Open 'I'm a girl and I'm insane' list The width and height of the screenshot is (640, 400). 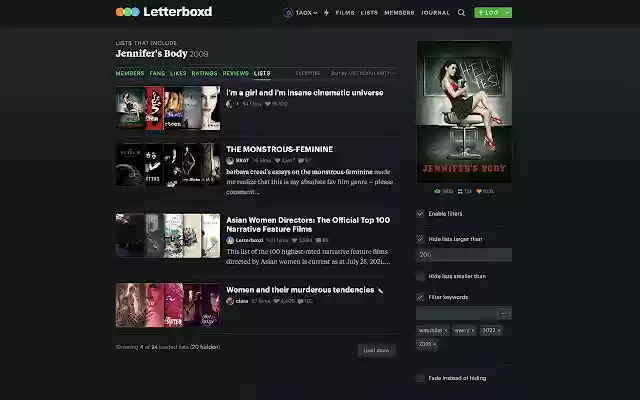[304, 93]
